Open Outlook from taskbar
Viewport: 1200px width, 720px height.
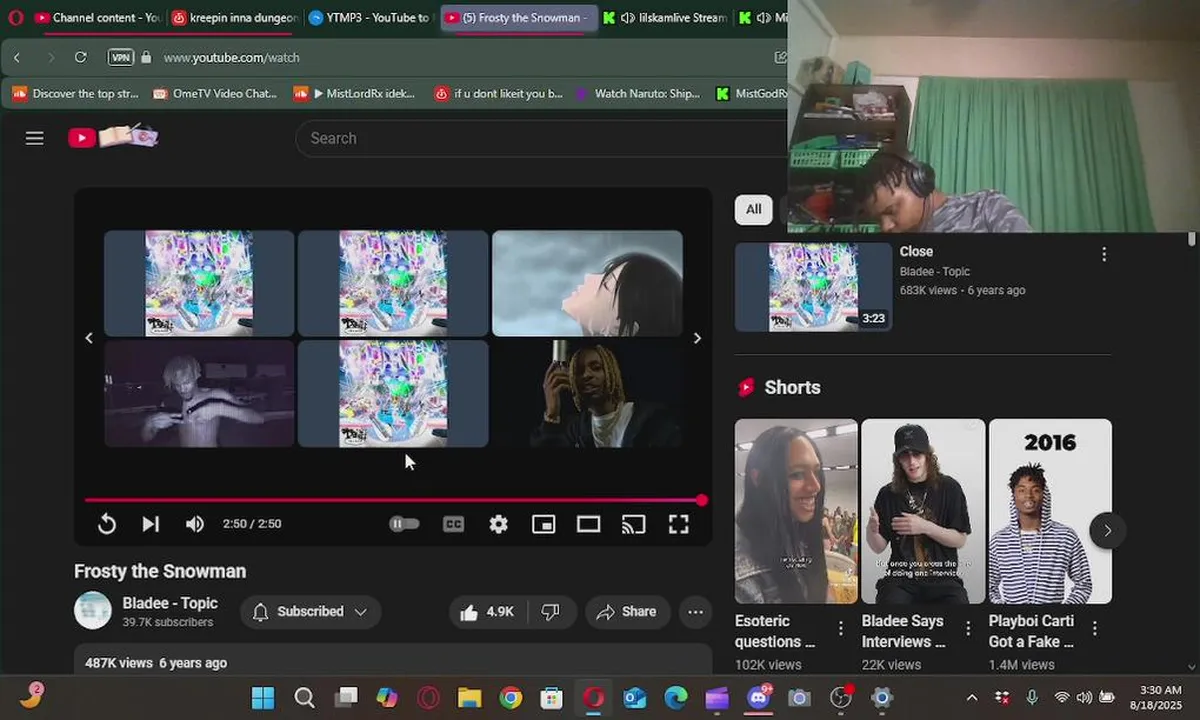(x=635, y=697)
